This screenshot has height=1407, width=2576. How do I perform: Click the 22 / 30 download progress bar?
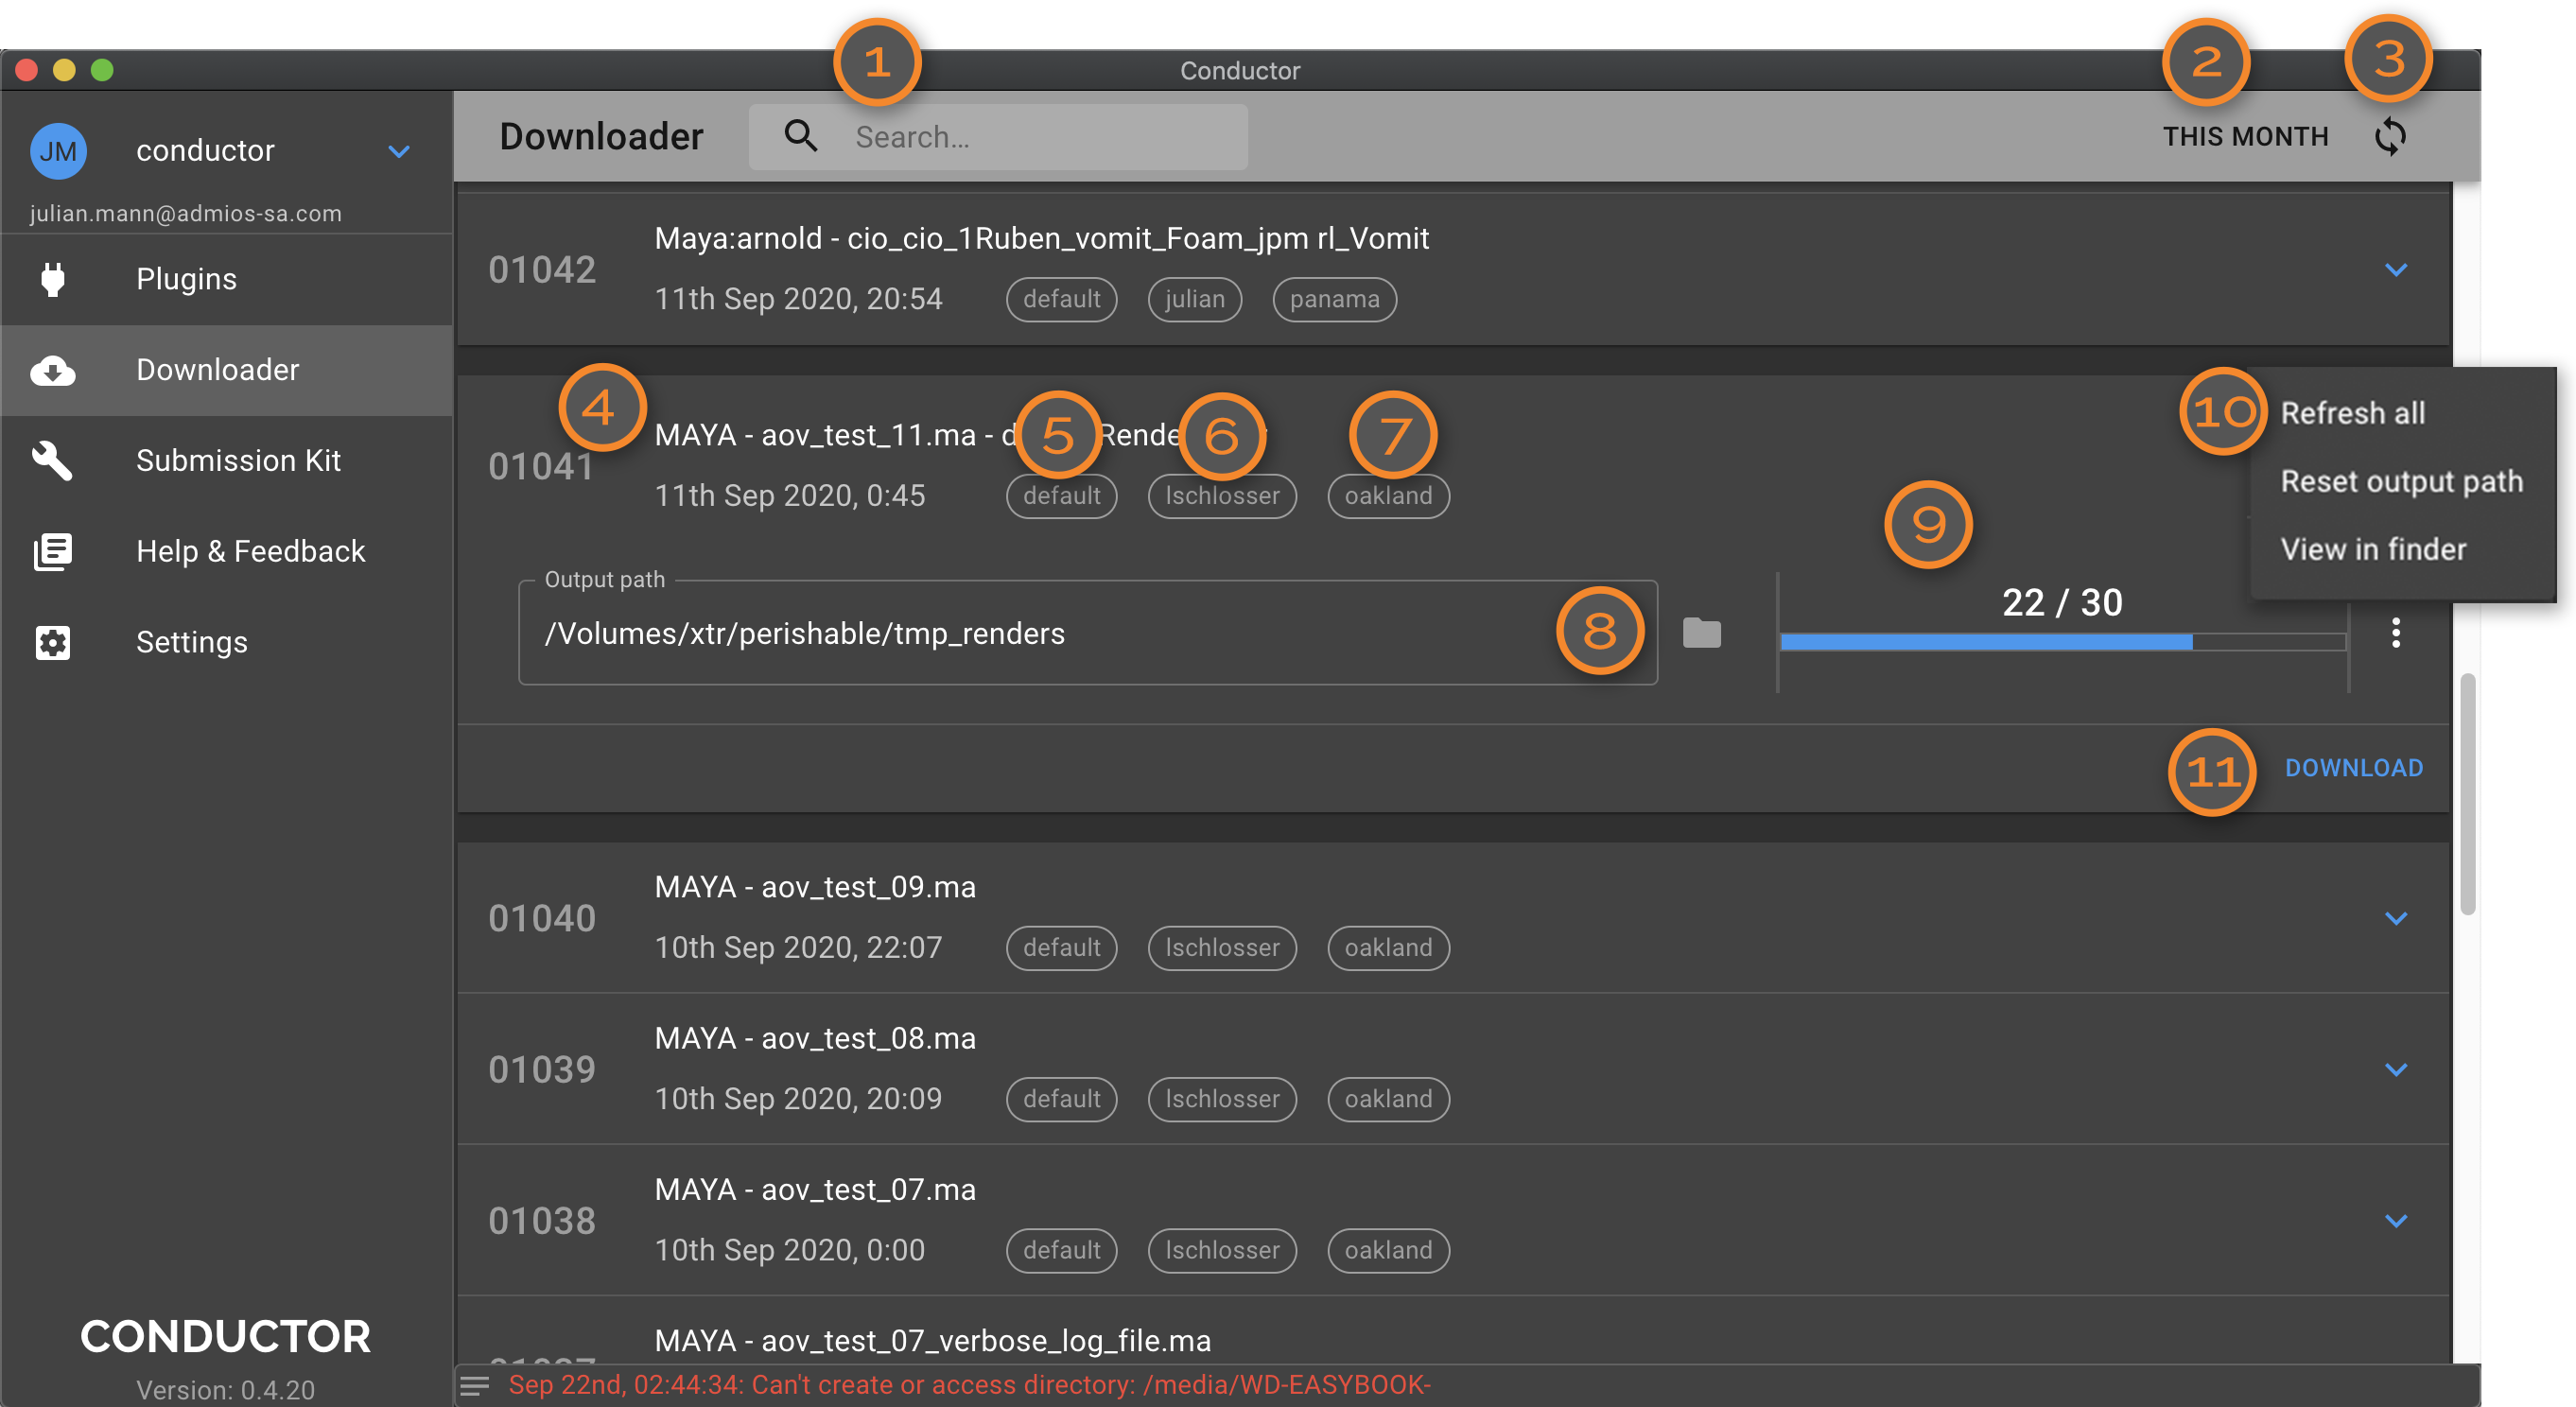tap(2063, 642)
